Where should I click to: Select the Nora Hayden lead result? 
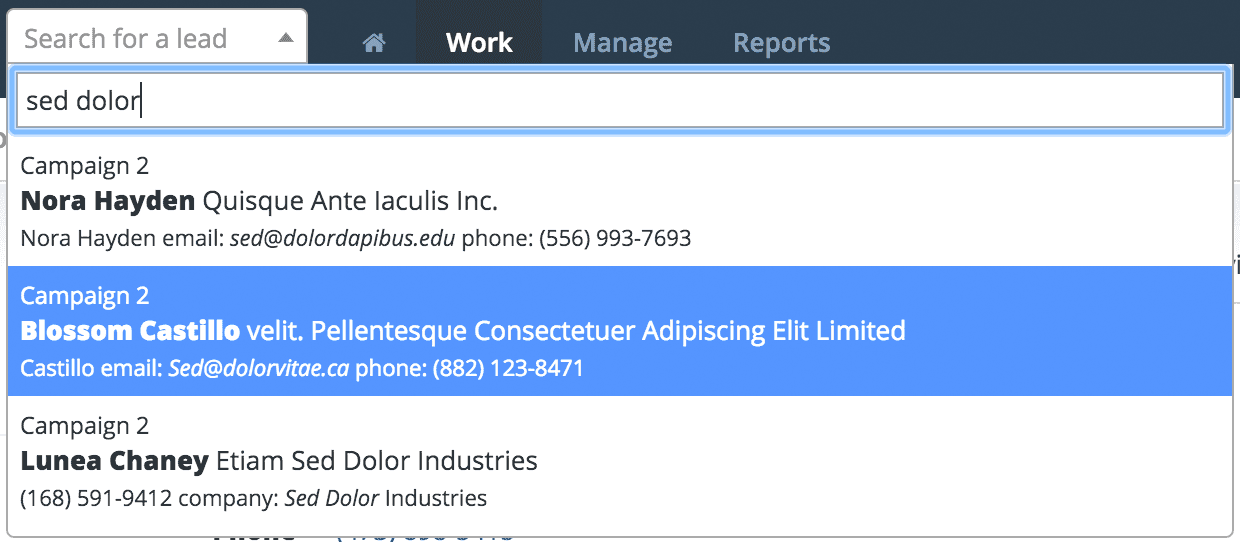pyautogui.click(x=620, y=201)
